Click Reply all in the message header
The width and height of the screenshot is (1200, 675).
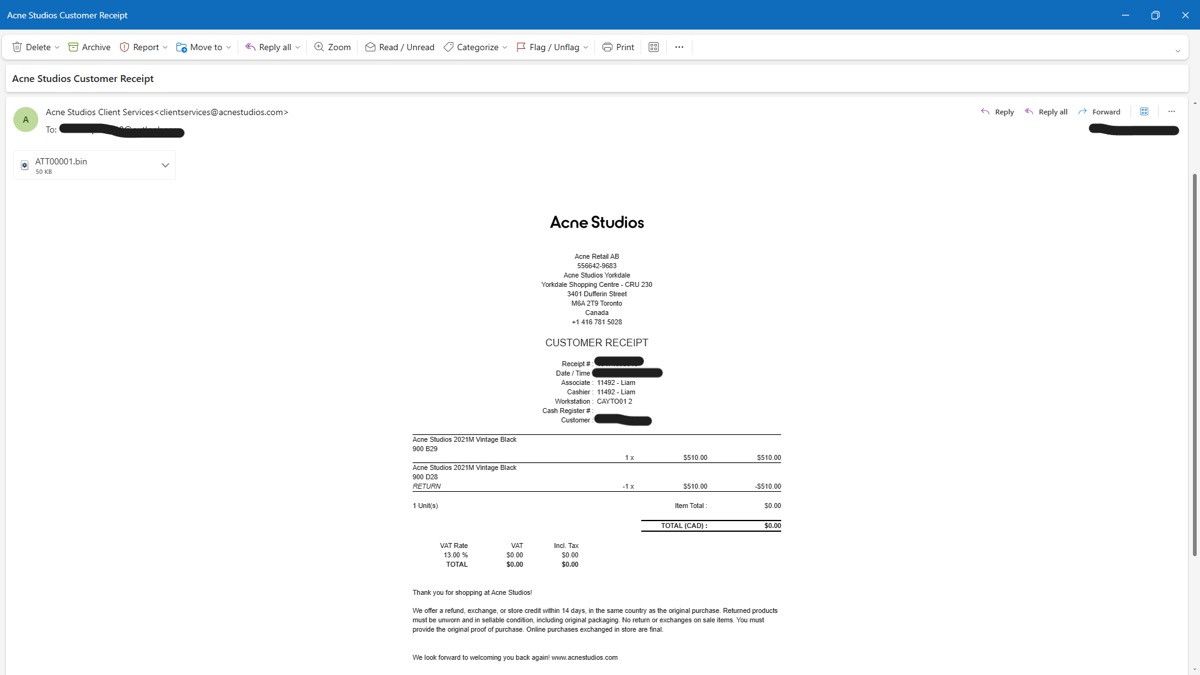click(x=1046, y=112)
